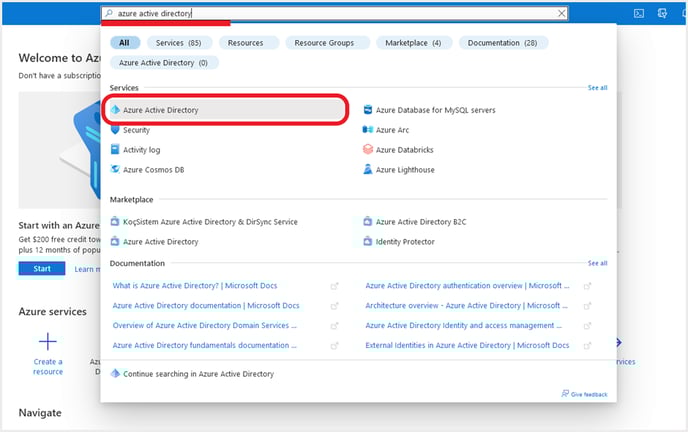This screenshot has width=688, height=432.
Task: Click external-link icon beside Azure Active Directory documentation
Action: pyautogui.click(x=334, y=306)
